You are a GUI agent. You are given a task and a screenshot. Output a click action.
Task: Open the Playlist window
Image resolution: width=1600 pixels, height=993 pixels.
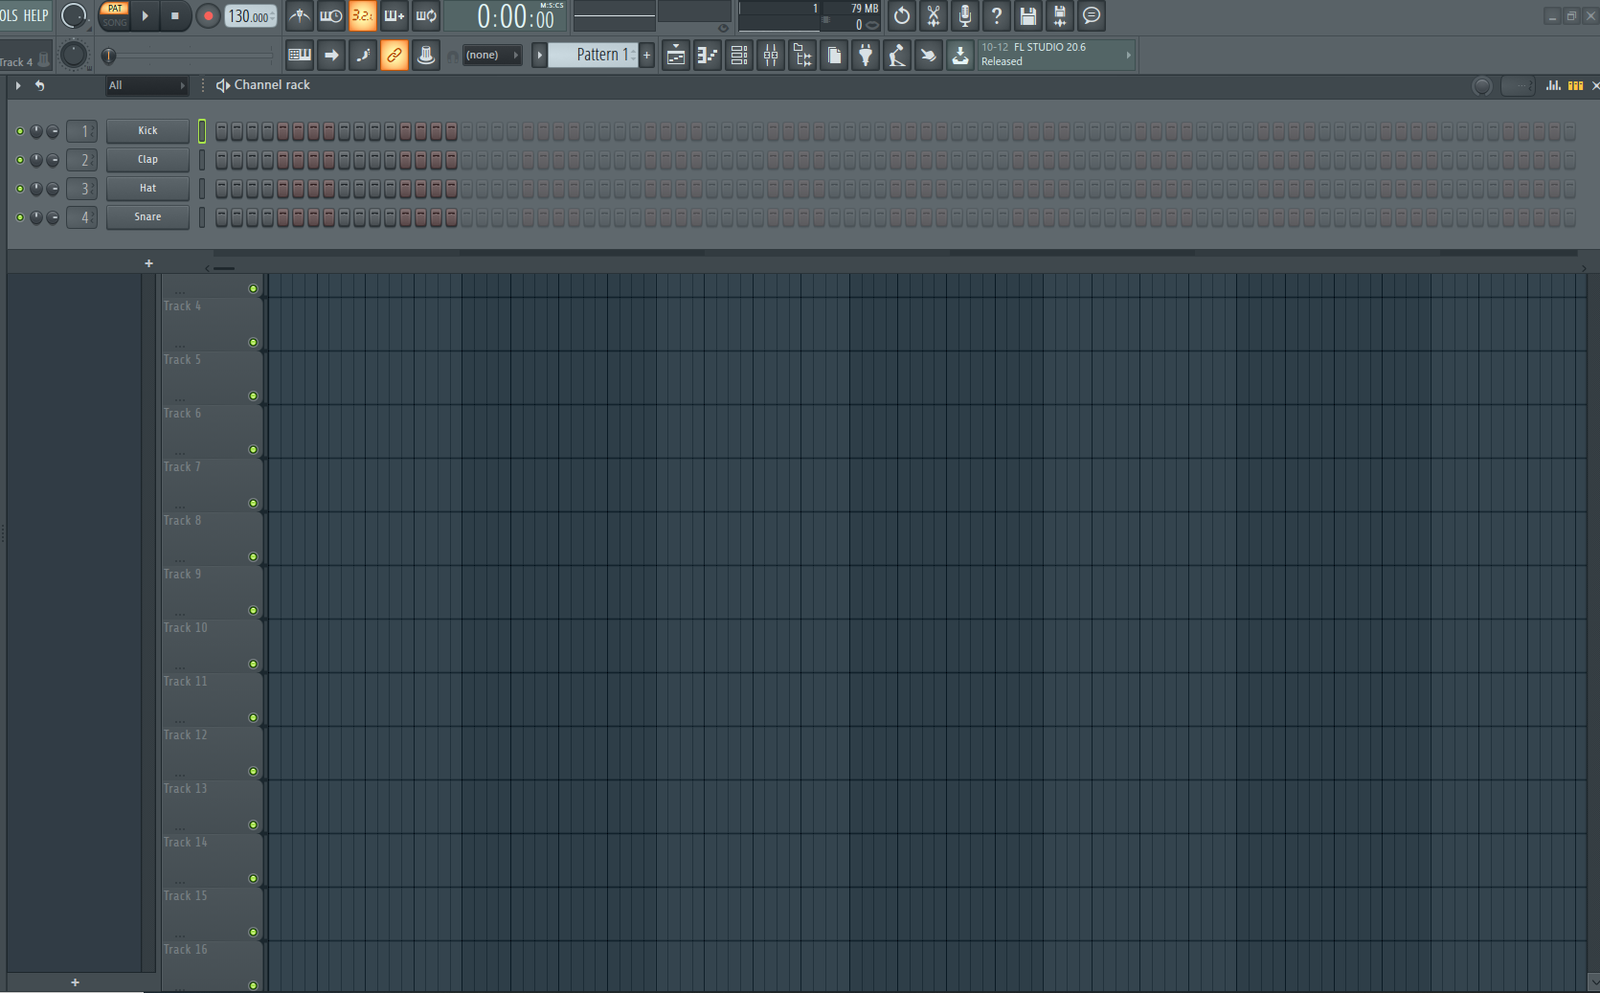coord(676,55)
